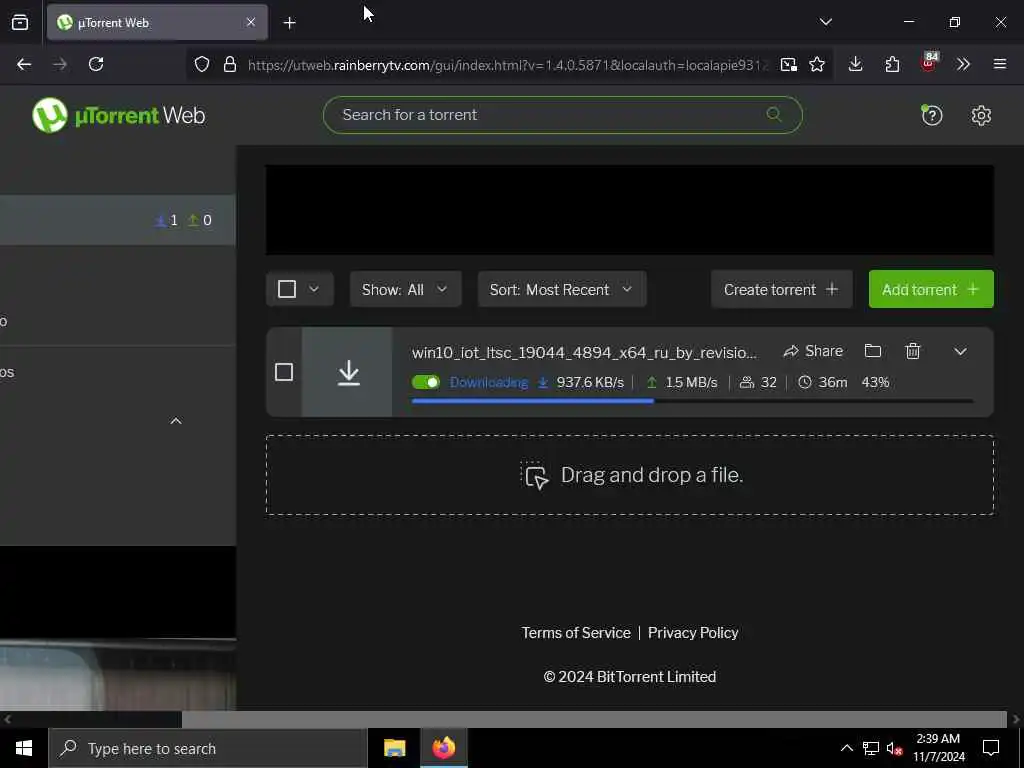Open the Firefox downloads panel
The width and height of the screenshot is (1024, 768).
[x=856, y=64]
